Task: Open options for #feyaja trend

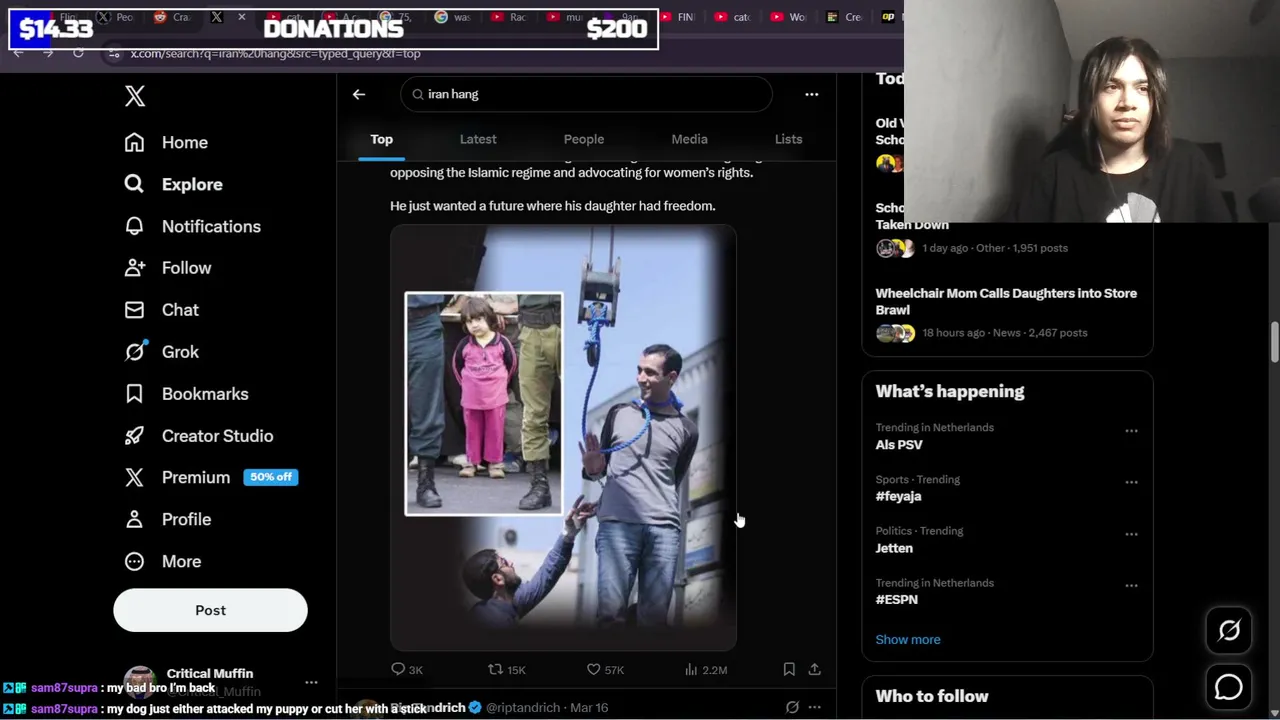Action: pos(1131,482)
